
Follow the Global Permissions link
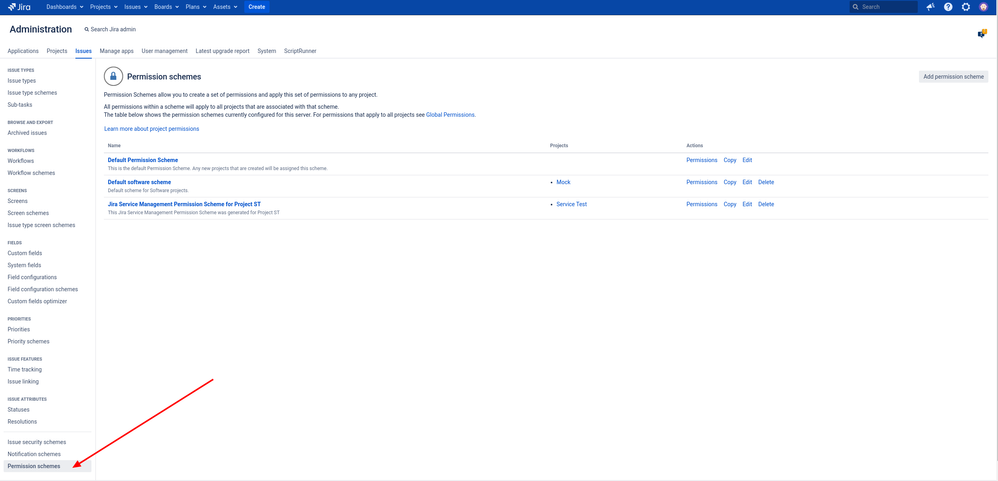(x=450, y=115)
